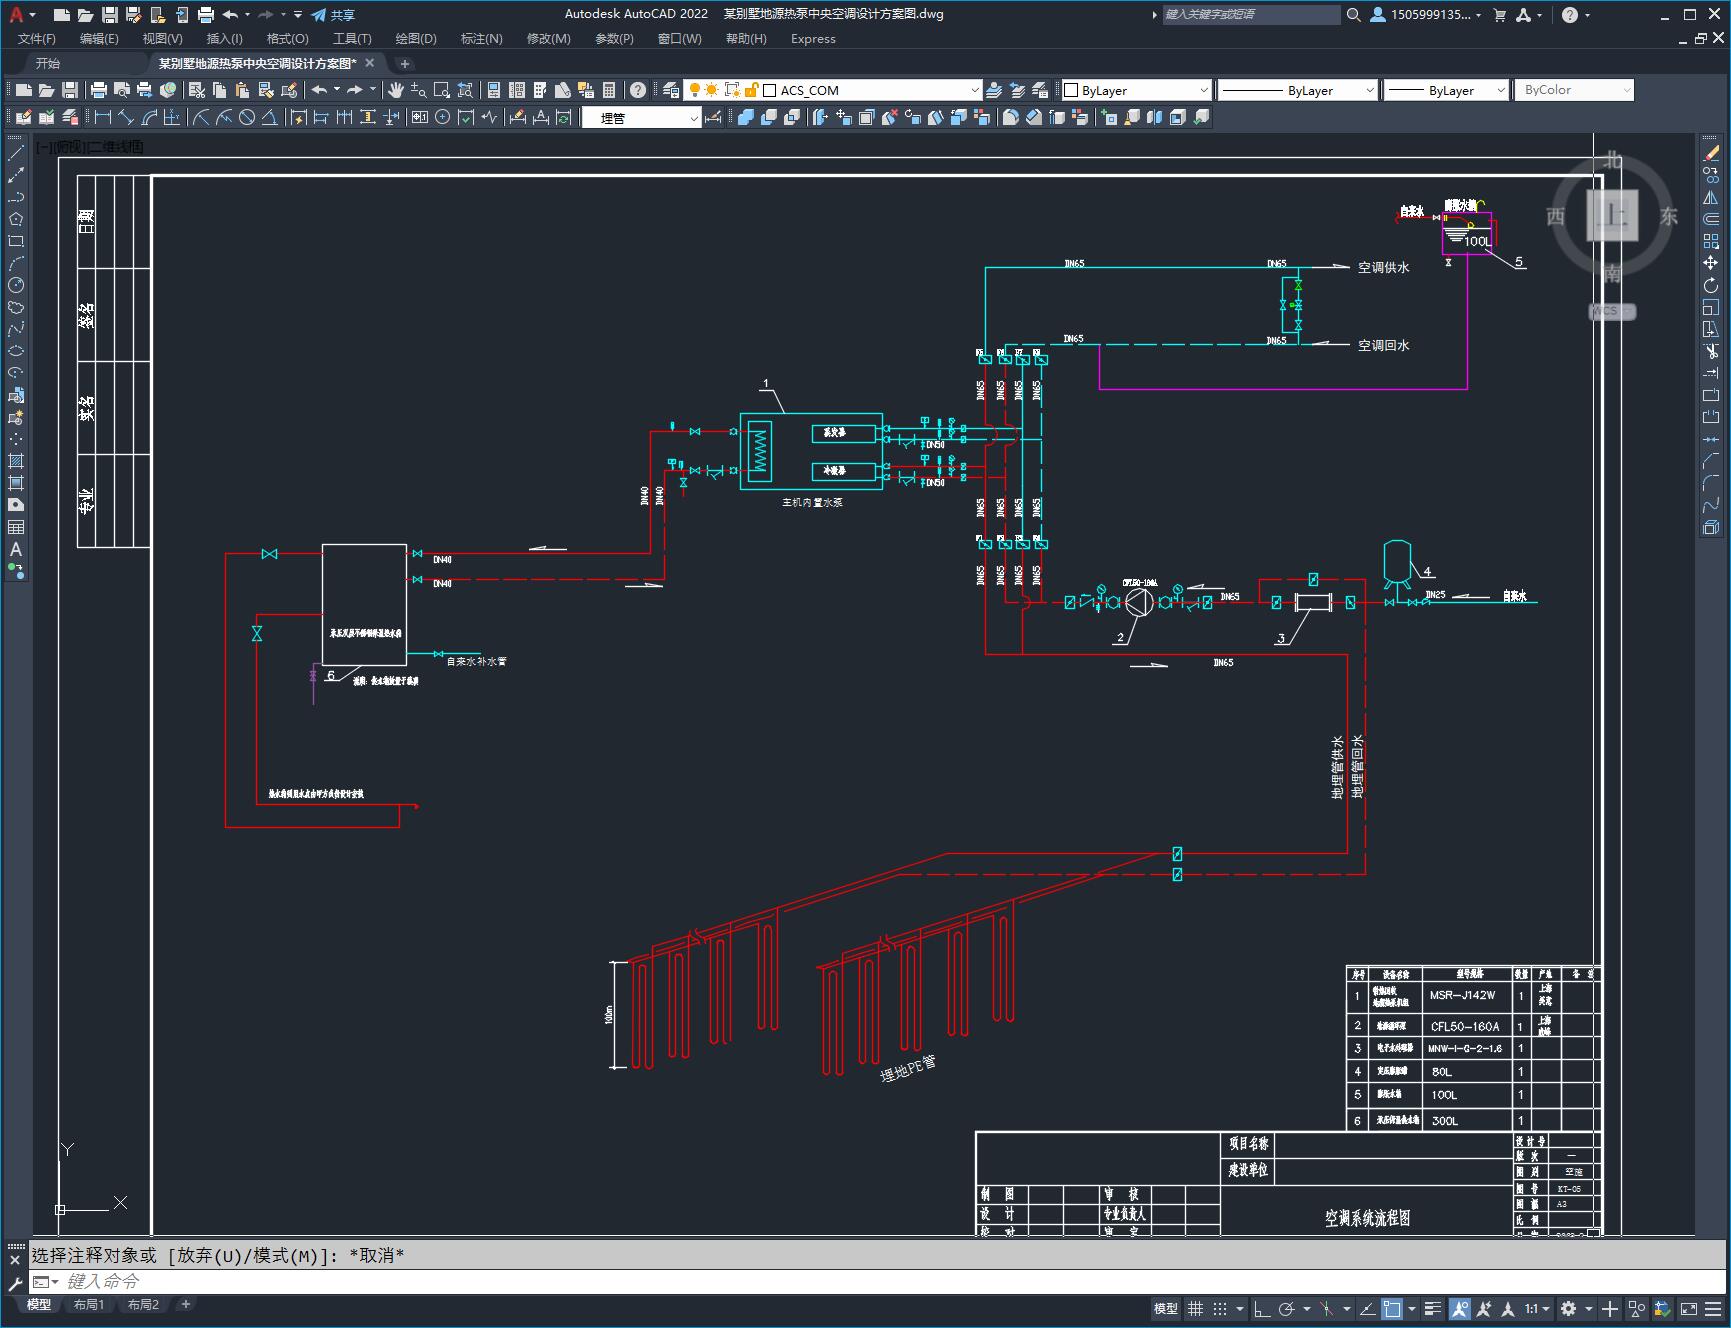Open the 修改(M) menu
Viewport: 1731px width, 1328px height.
pos(548,38)
